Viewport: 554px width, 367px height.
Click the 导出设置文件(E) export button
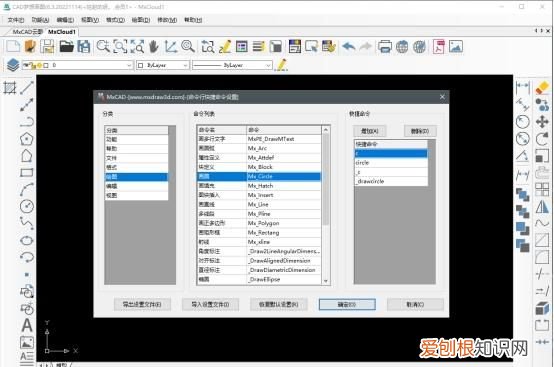coord(142,304)
